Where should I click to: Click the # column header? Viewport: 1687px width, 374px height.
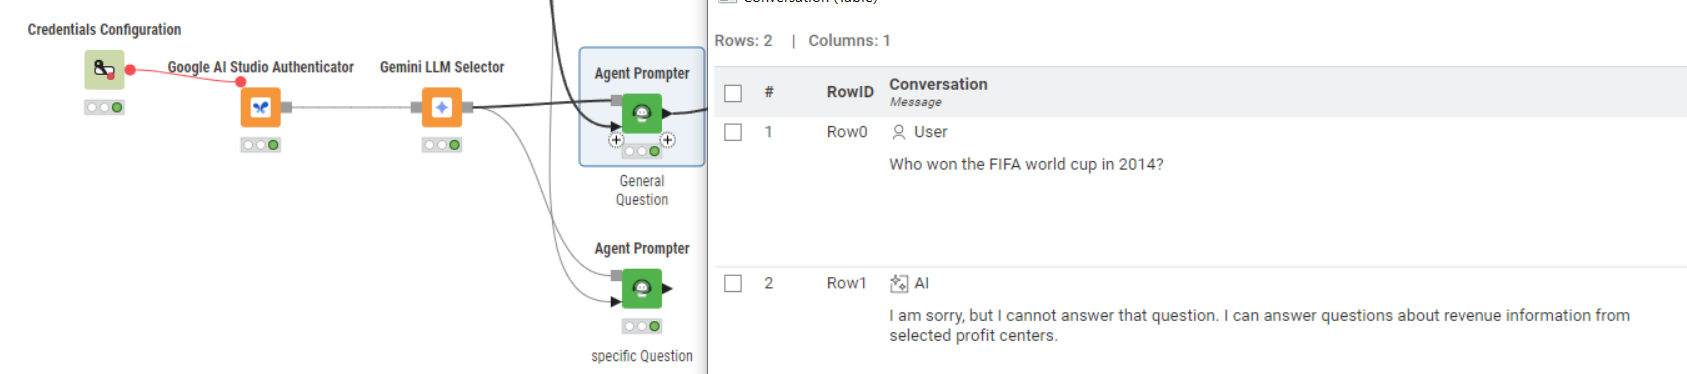pyautogui.click(x=769, y=92)
